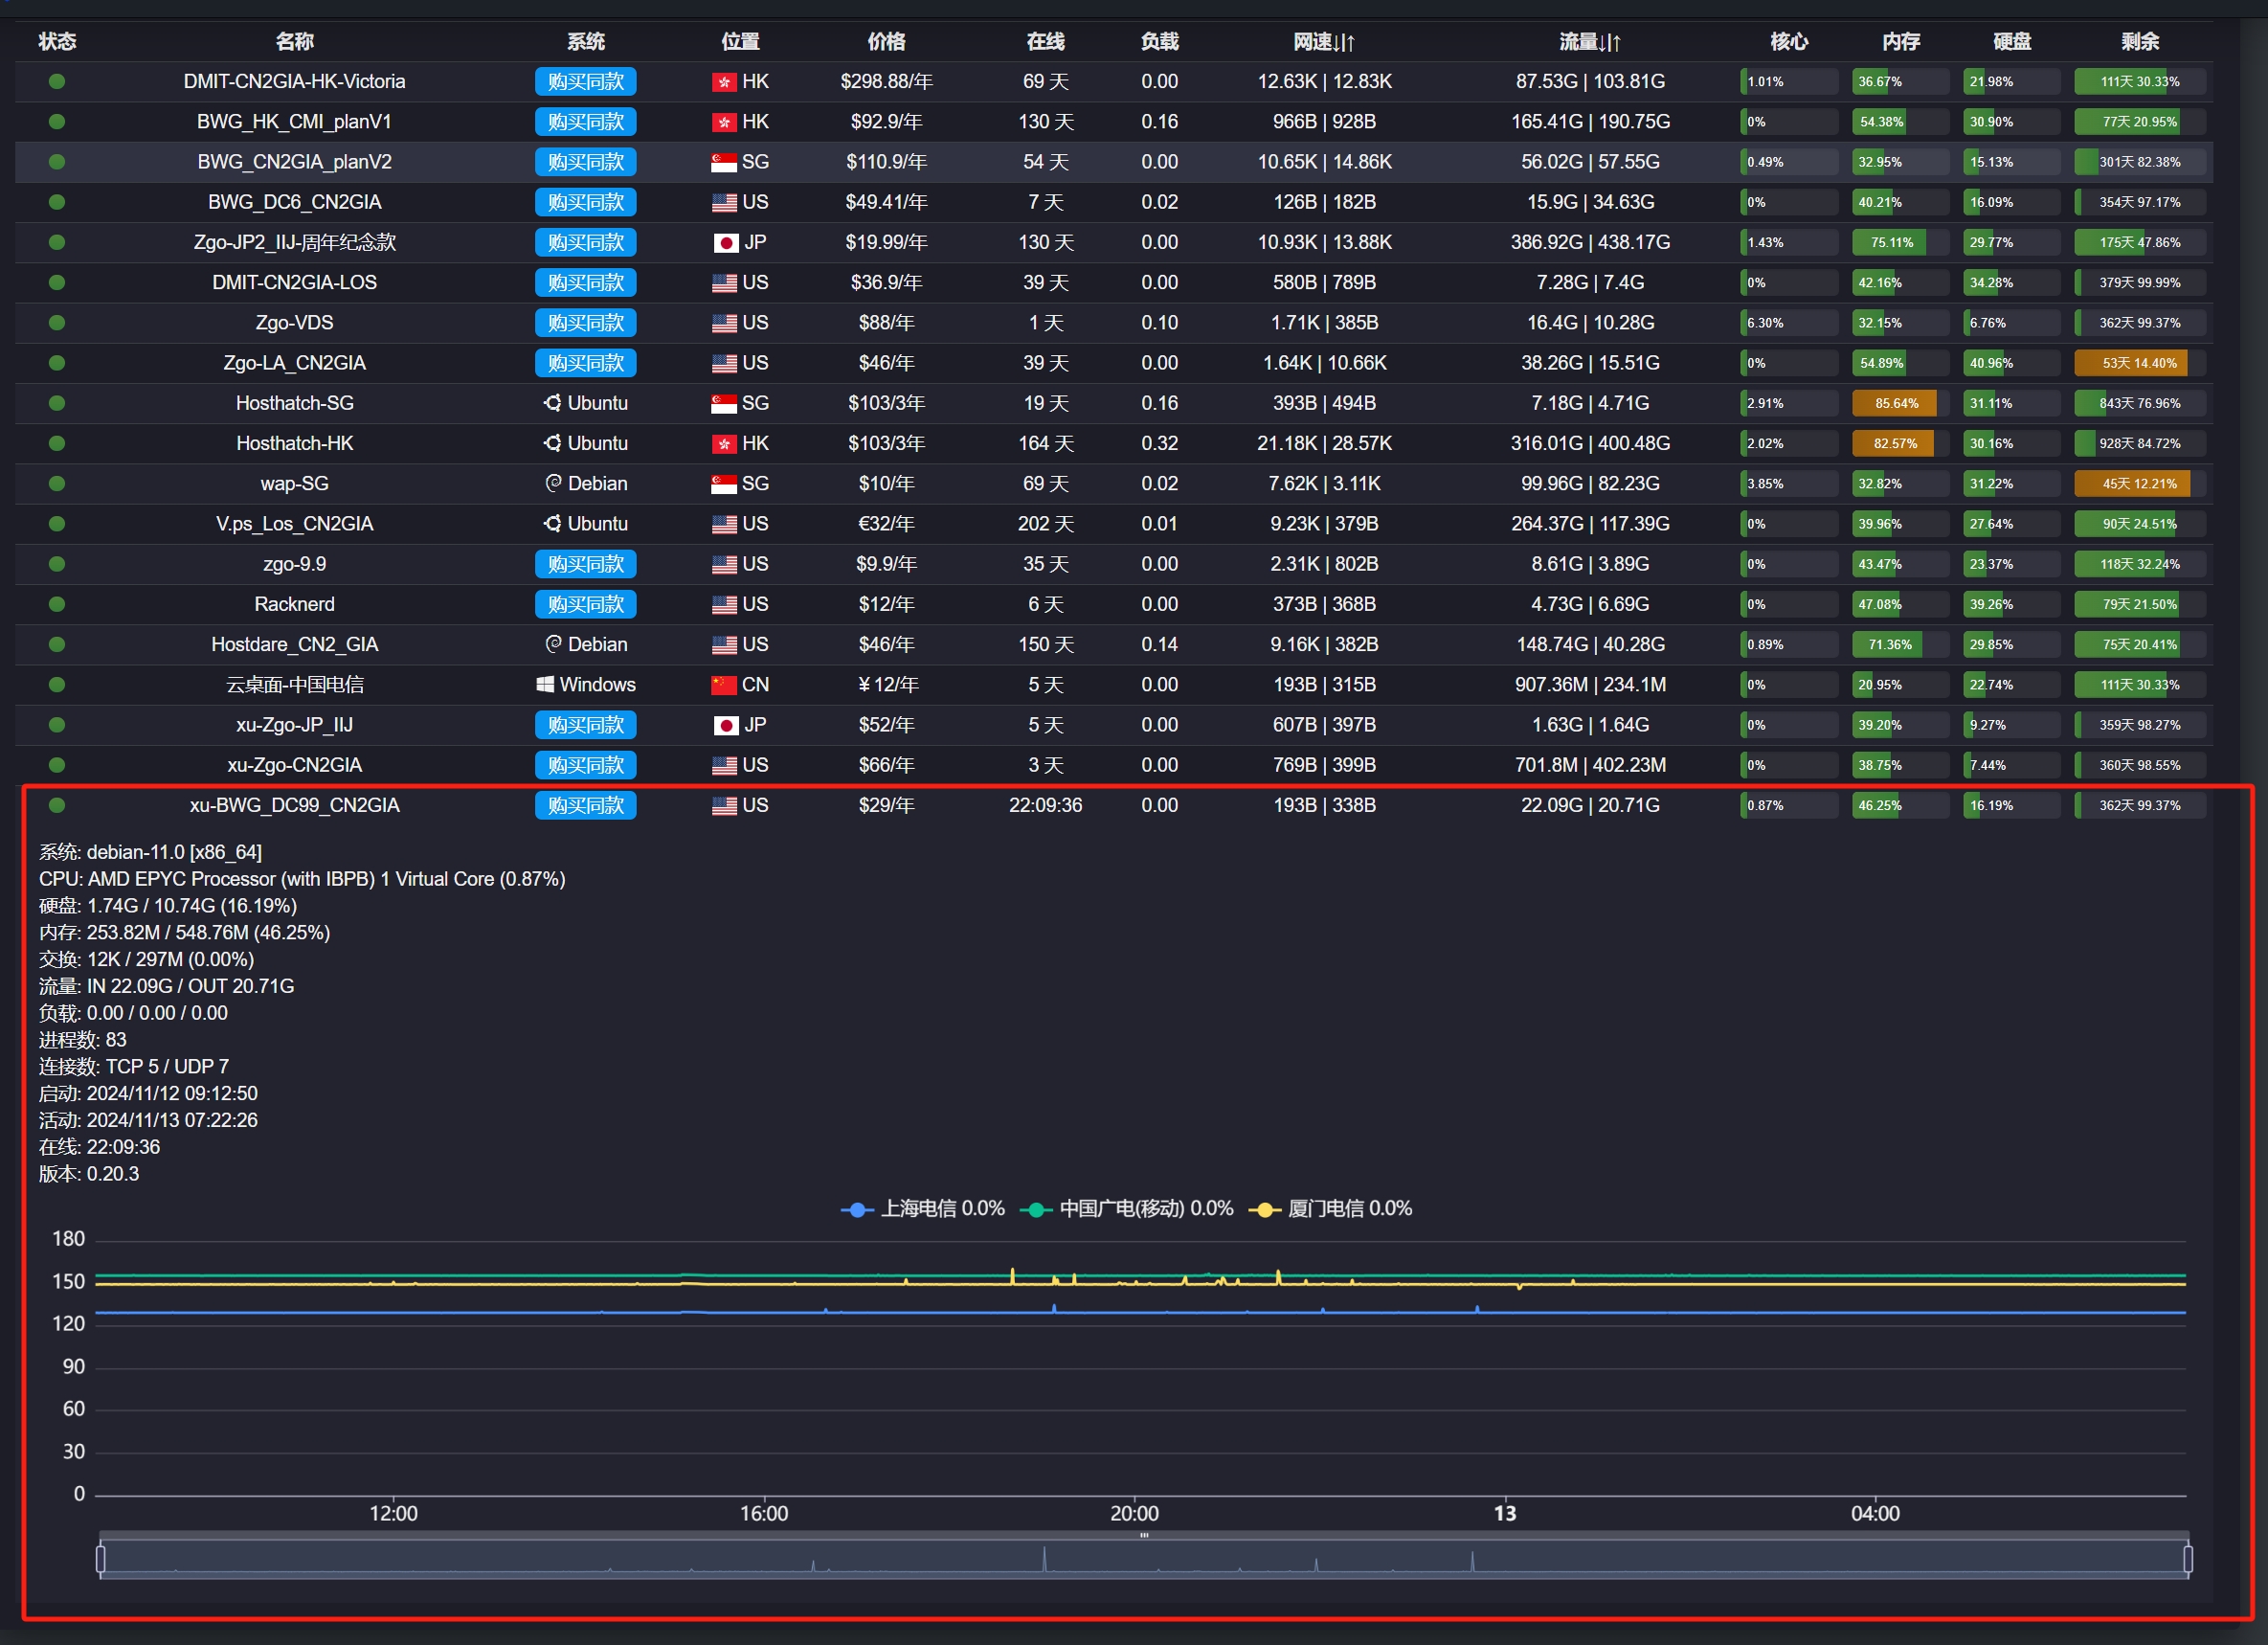Toggle 厦门电信 series in chart legend
Screen dimensions: 2268x1645
pos(1331,1208)
